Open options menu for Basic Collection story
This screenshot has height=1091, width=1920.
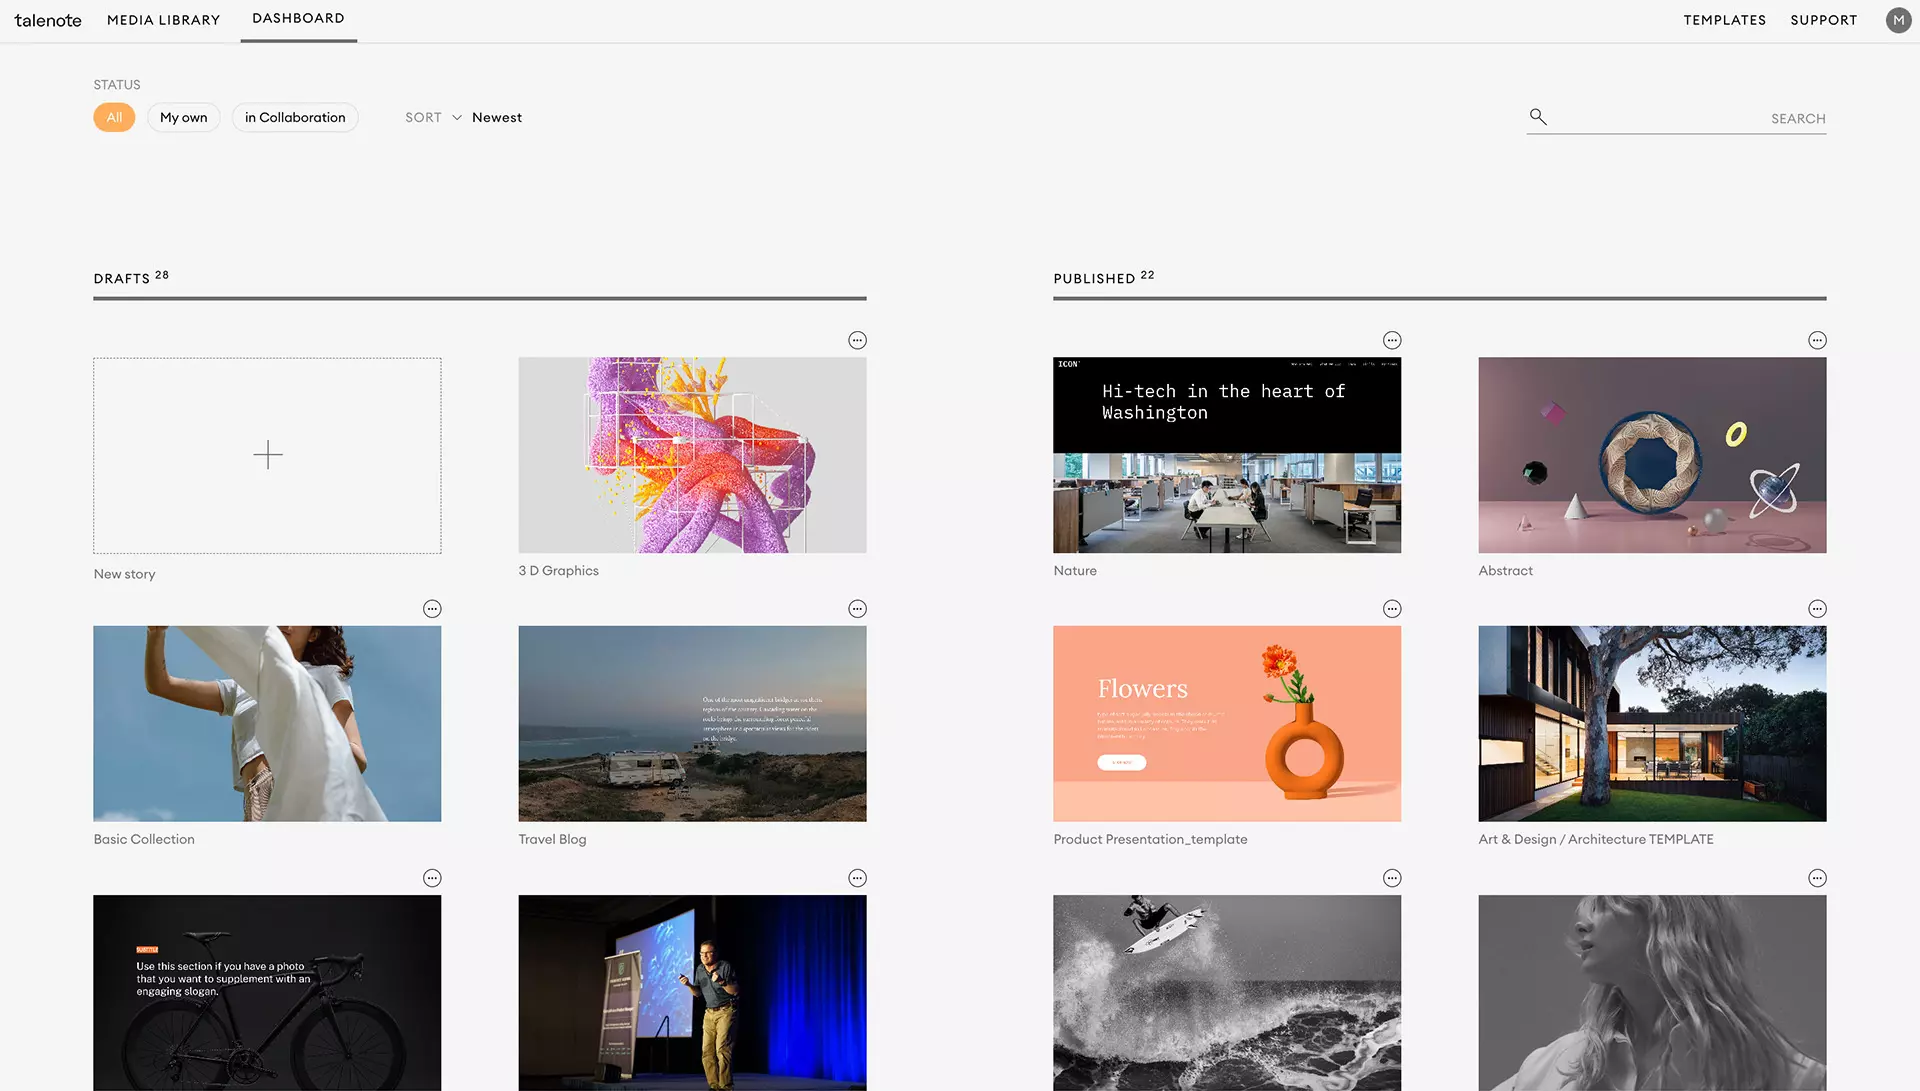pos(432,609)
